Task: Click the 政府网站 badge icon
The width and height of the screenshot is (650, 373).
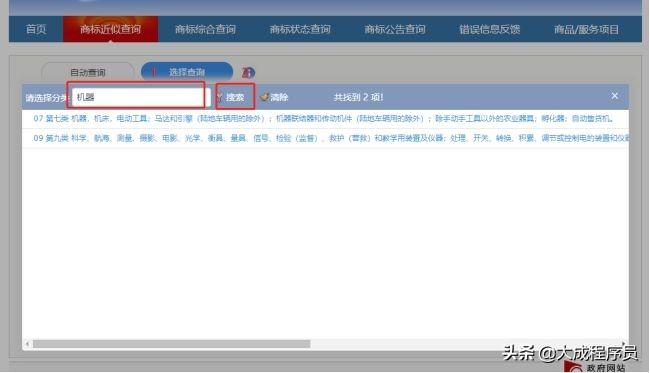Action: tap(574, 366)
